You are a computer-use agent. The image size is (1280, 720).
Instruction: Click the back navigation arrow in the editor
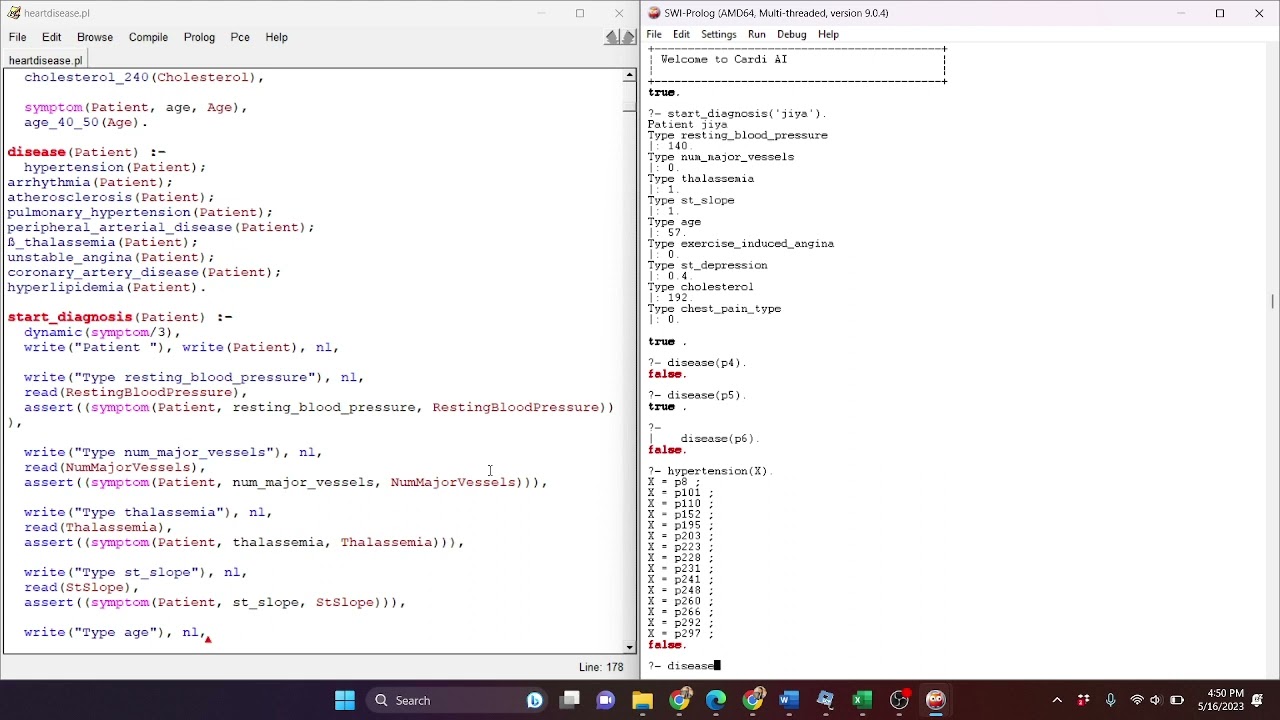pyautogui.click(x=611, y=37)
